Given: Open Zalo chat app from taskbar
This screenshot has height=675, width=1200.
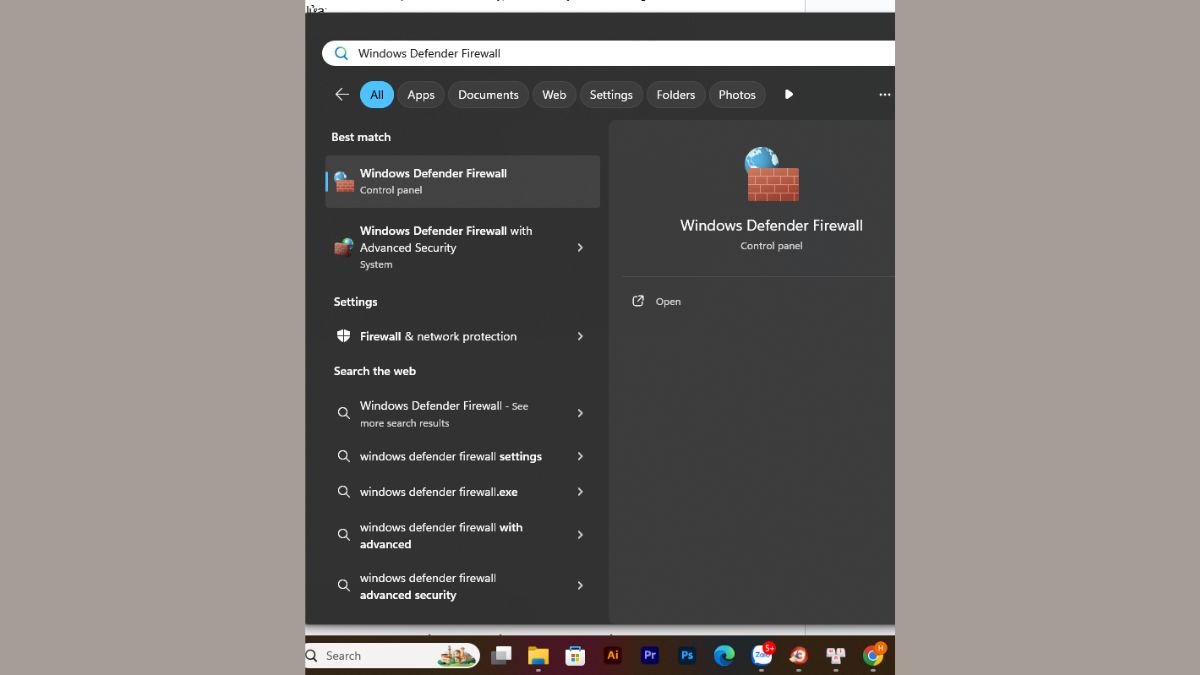Looking at the screenshot, I should pyautogui.click(x=762, y=656).
